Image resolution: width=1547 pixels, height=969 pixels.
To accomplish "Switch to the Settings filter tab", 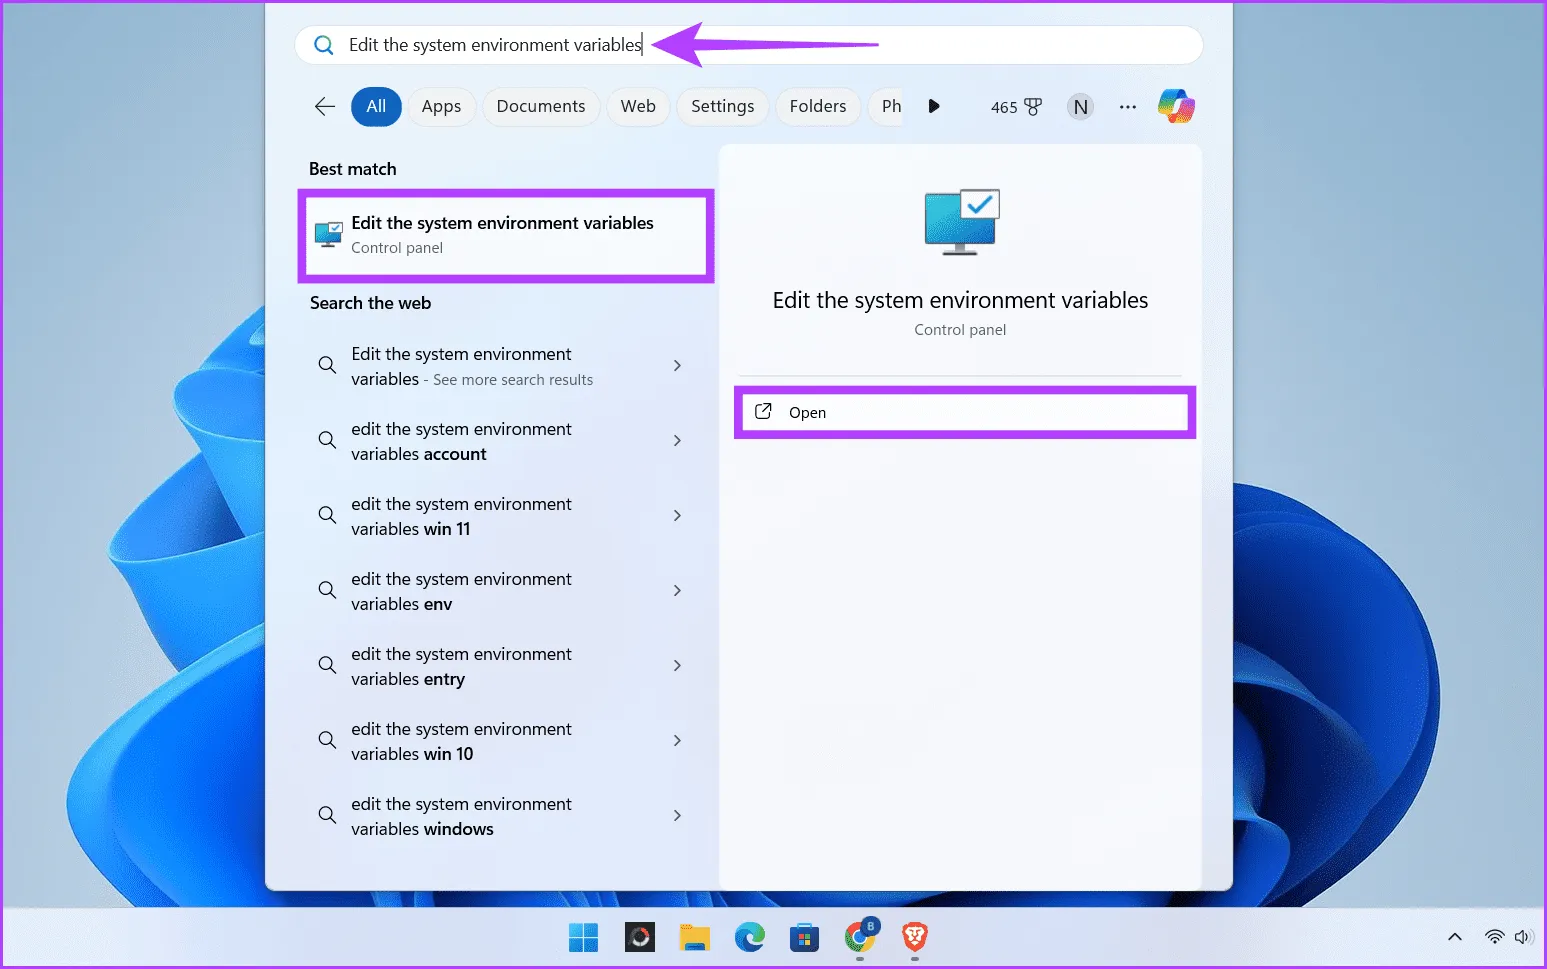I will tap(722, 106).
